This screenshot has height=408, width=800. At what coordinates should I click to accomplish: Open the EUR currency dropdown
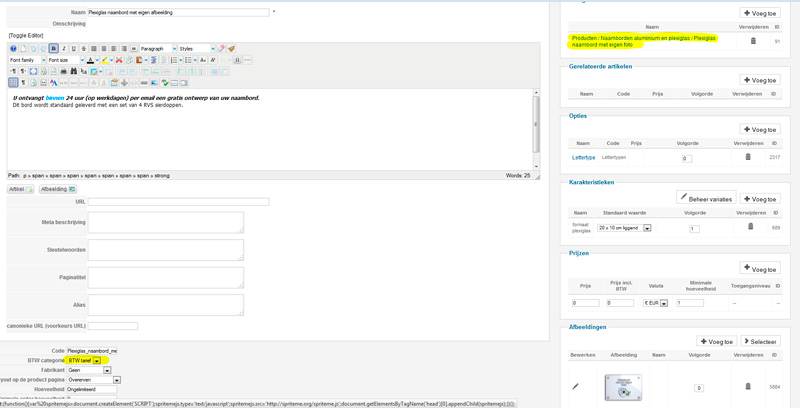click(x=655, y=303)
